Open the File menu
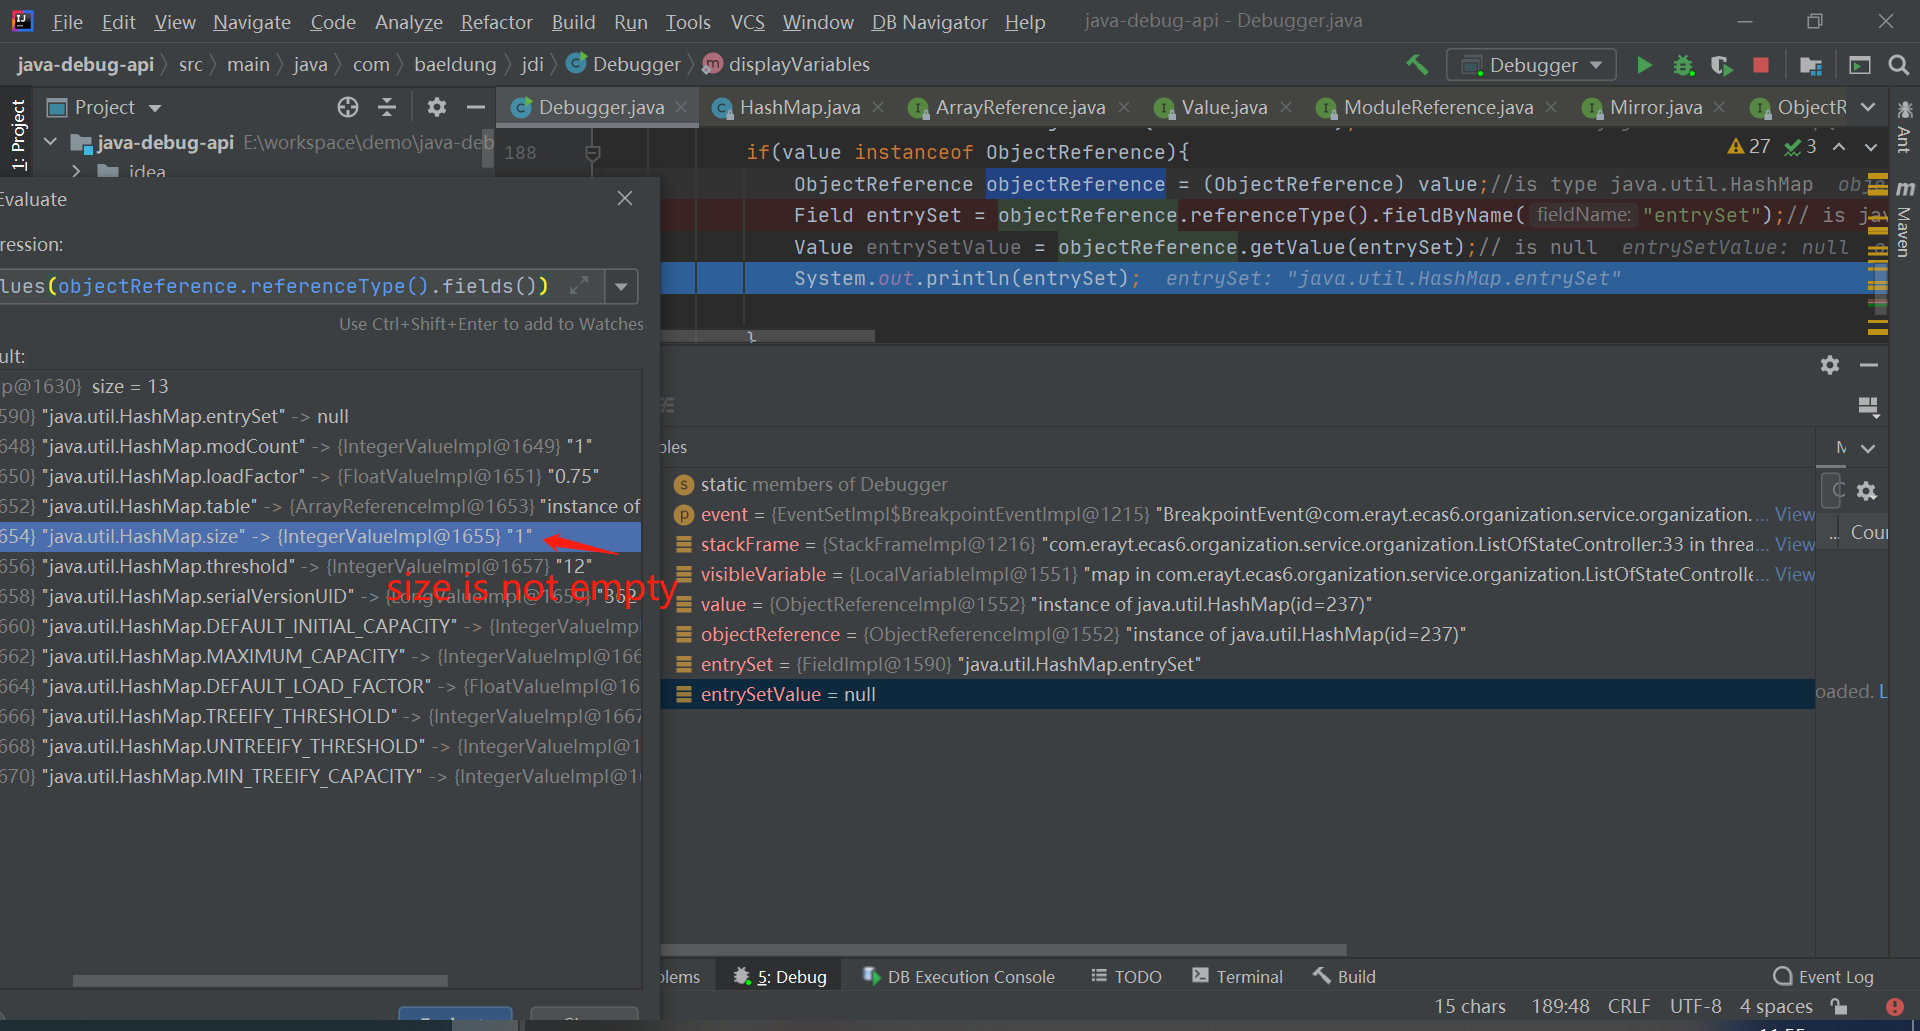1920x1031 pixels. 67,22
